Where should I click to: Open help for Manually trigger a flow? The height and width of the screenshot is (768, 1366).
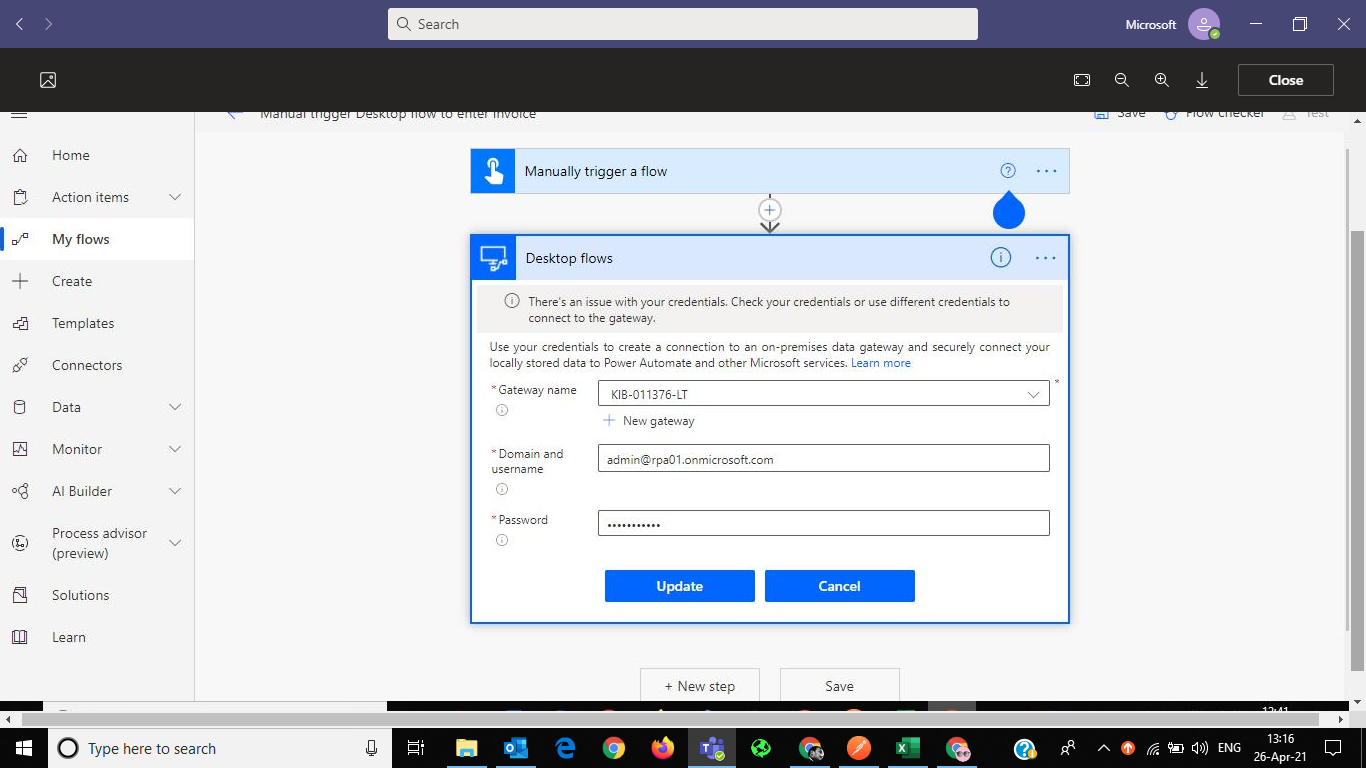click(x=1008, y=171)
